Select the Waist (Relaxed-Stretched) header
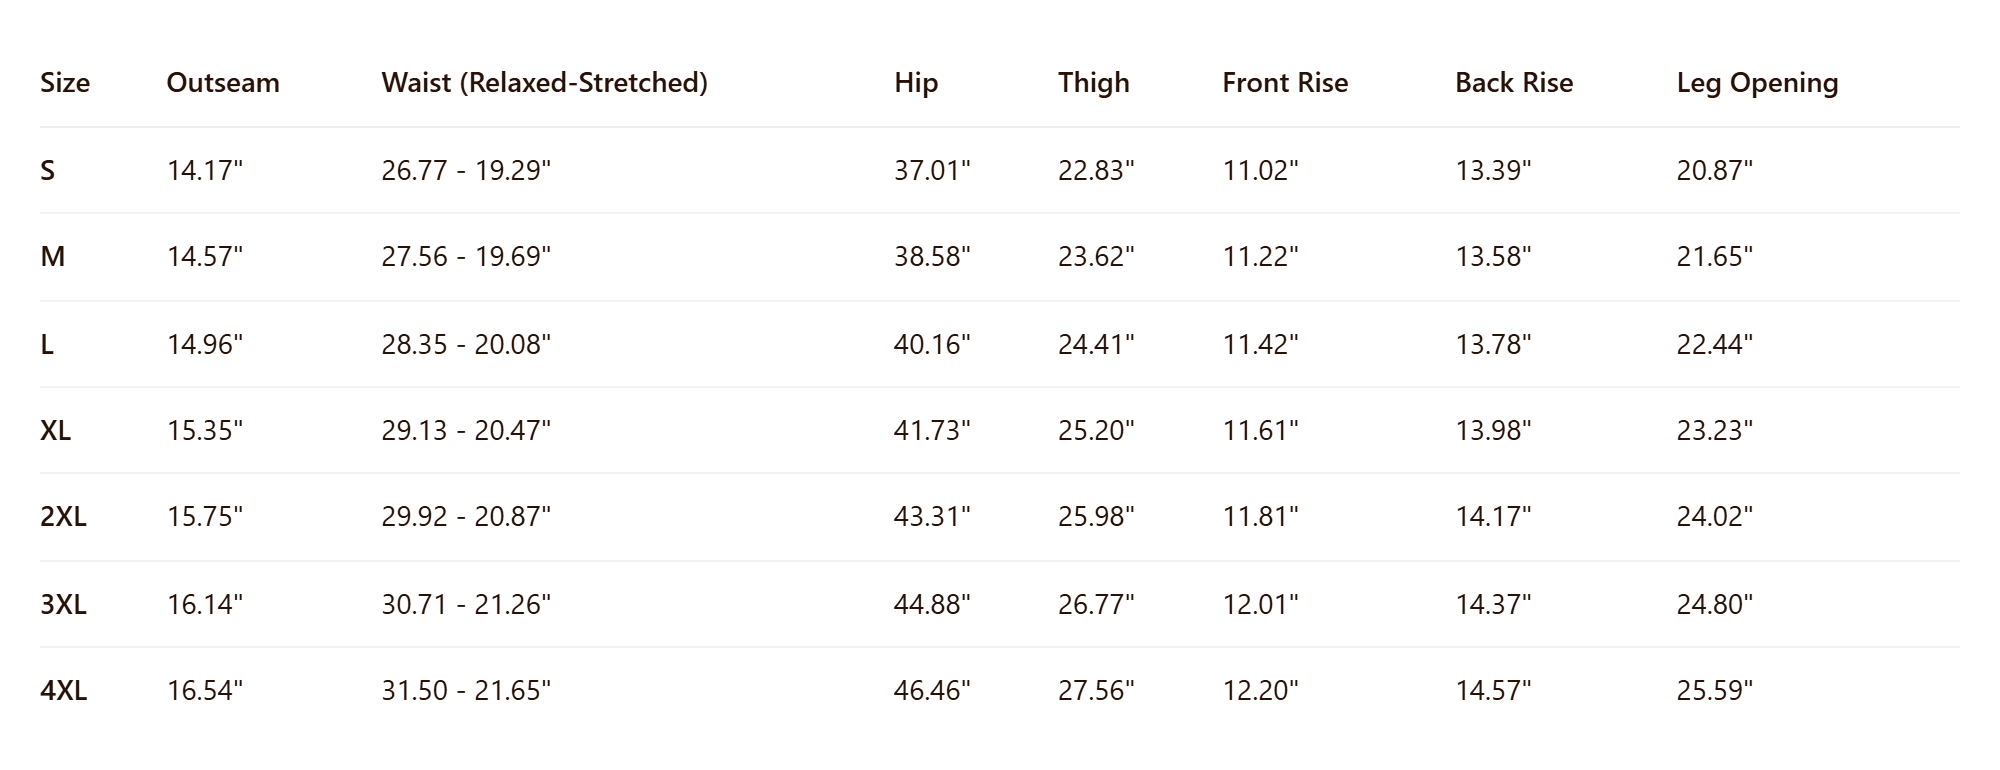This screenshot has width=2000, height=770. (x=544, y=82)
